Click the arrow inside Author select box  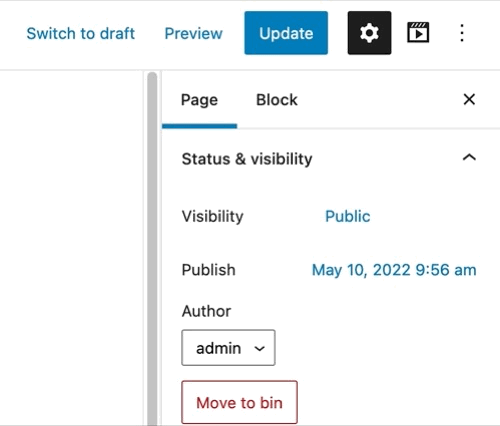click(x=259, y=349)
